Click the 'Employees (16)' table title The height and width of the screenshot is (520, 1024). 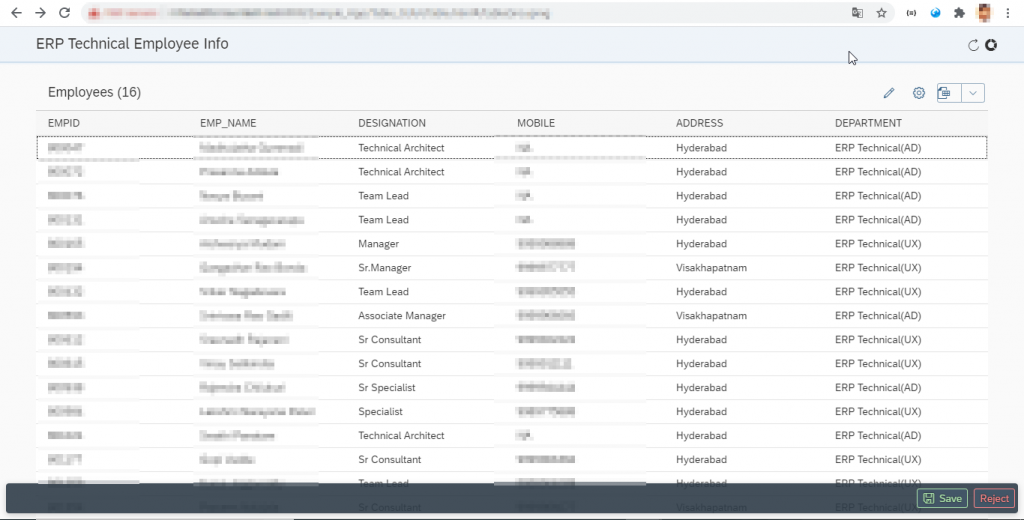(94, 92)
